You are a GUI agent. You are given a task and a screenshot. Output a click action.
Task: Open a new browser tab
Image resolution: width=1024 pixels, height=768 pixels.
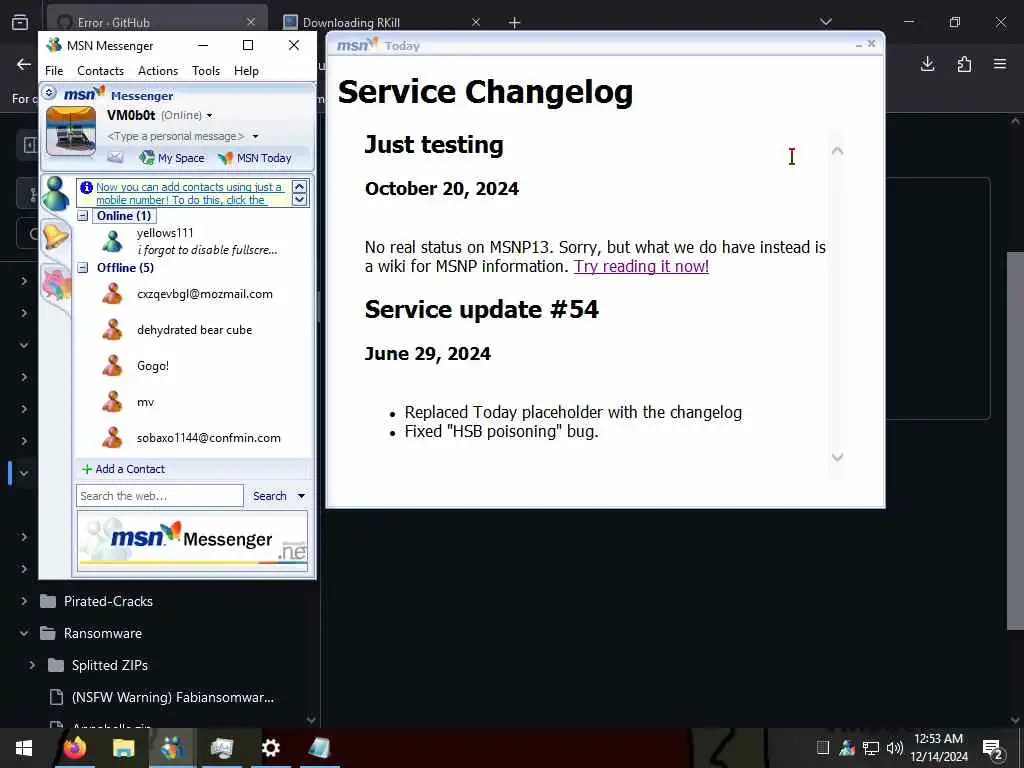pyautogui.click(x=515, y=22)
